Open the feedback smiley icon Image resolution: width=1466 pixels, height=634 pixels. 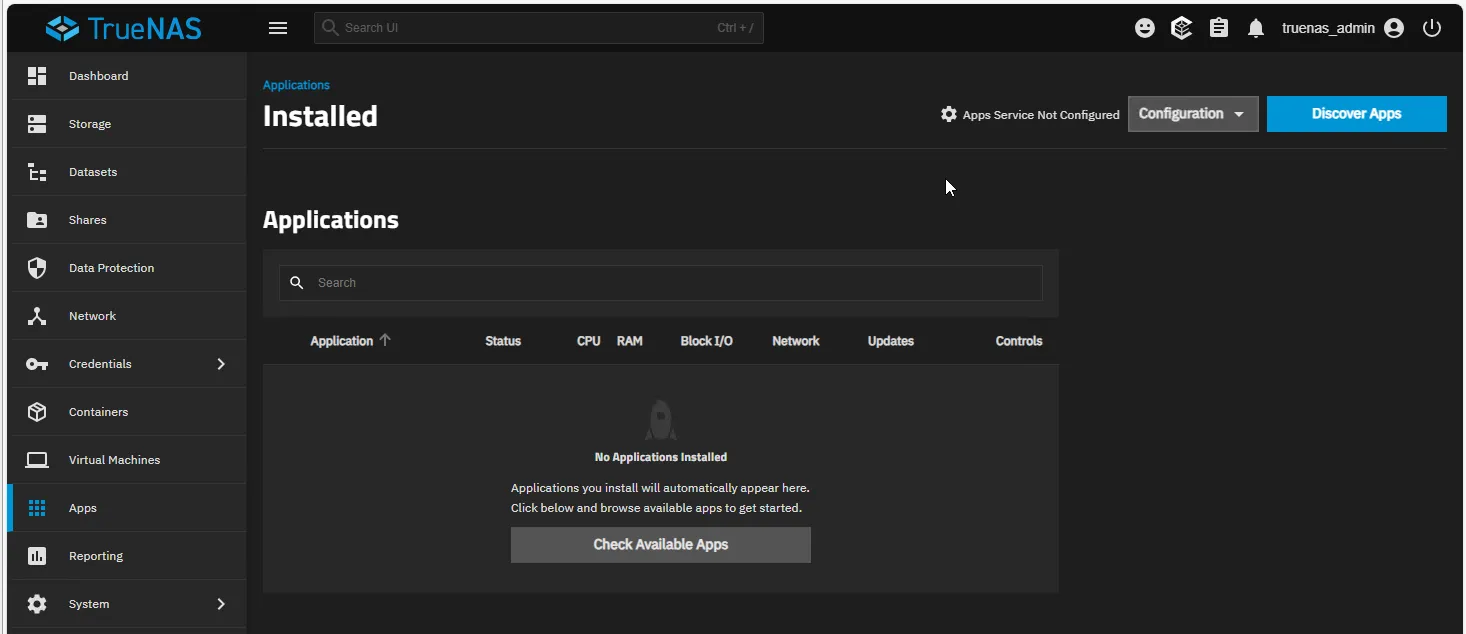(1145, 28)
